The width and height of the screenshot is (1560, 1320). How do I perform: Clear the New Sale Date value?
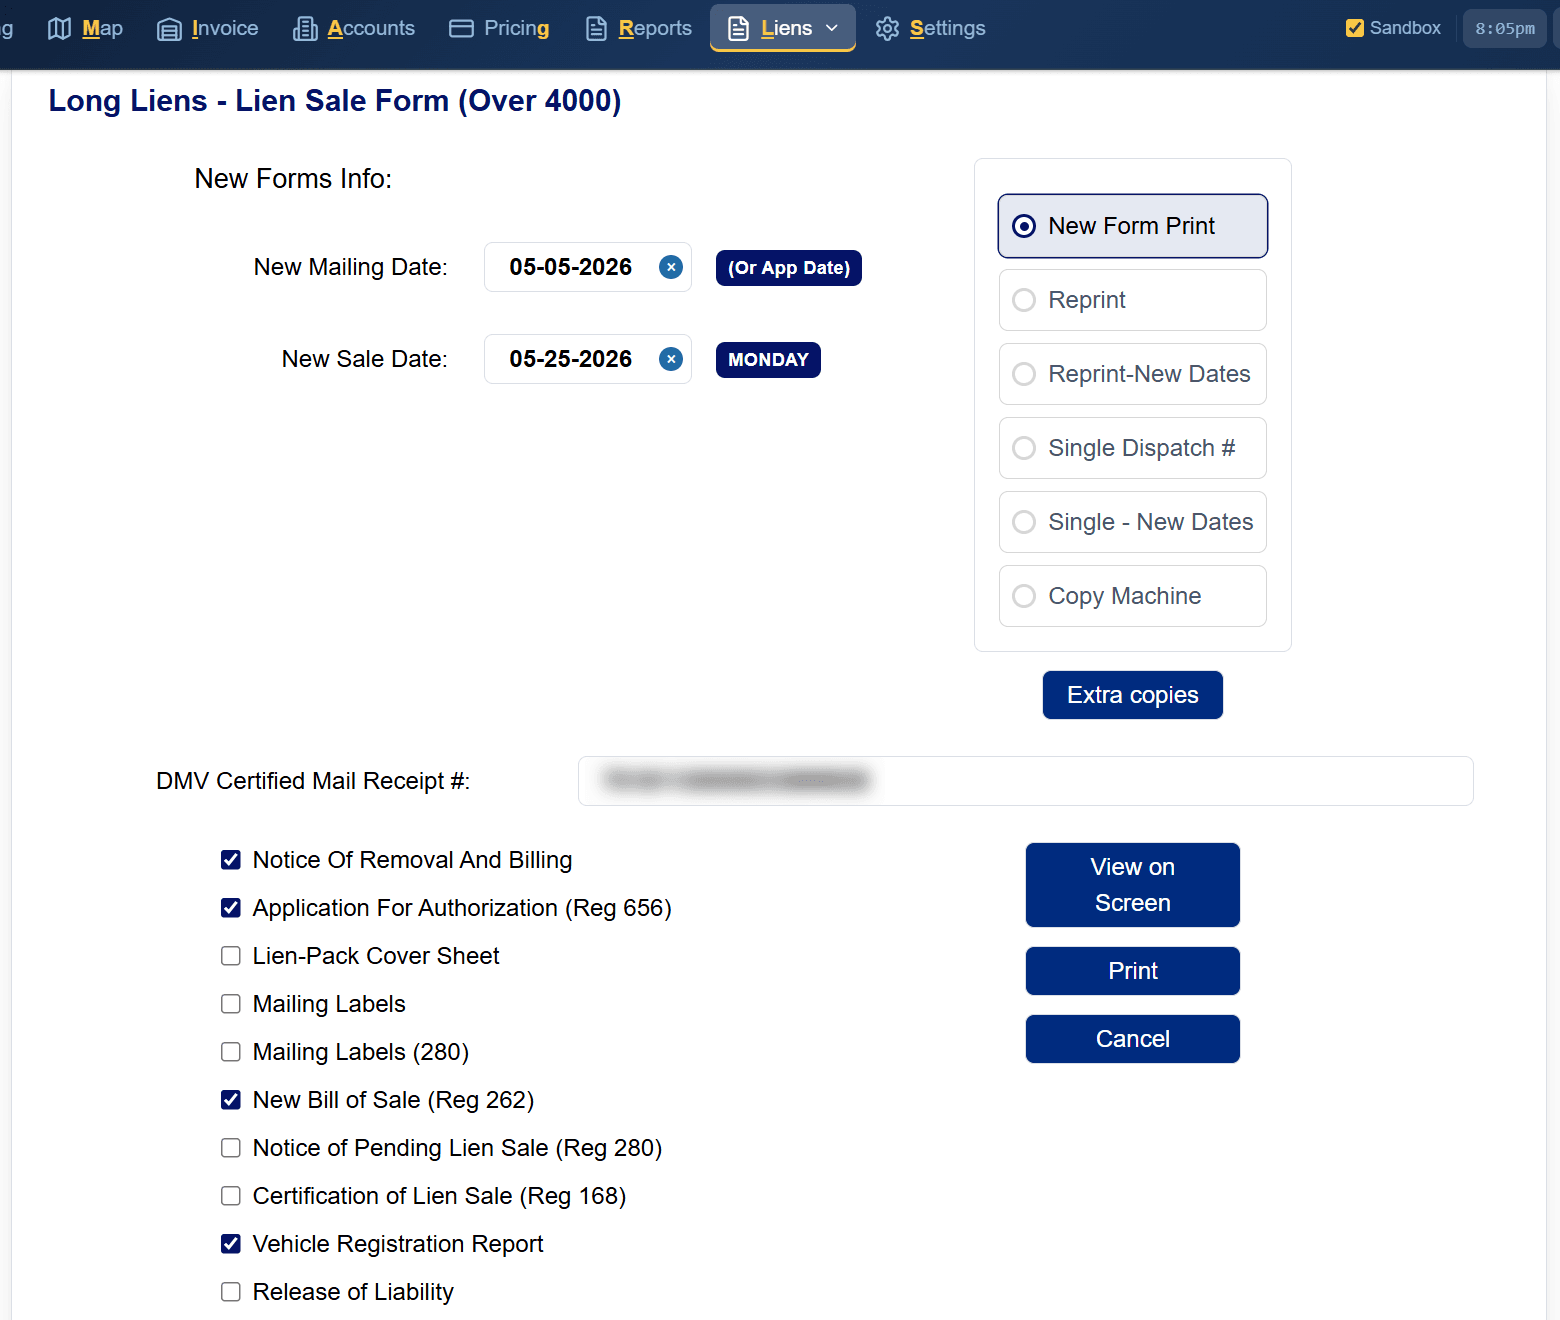pyautogui.click(x=671, y=359)
